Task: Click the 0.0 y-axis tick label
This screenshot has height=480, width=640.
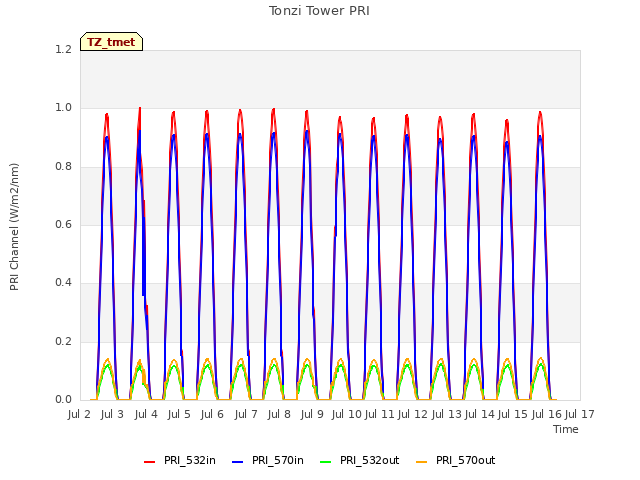Action: point(63,399)
